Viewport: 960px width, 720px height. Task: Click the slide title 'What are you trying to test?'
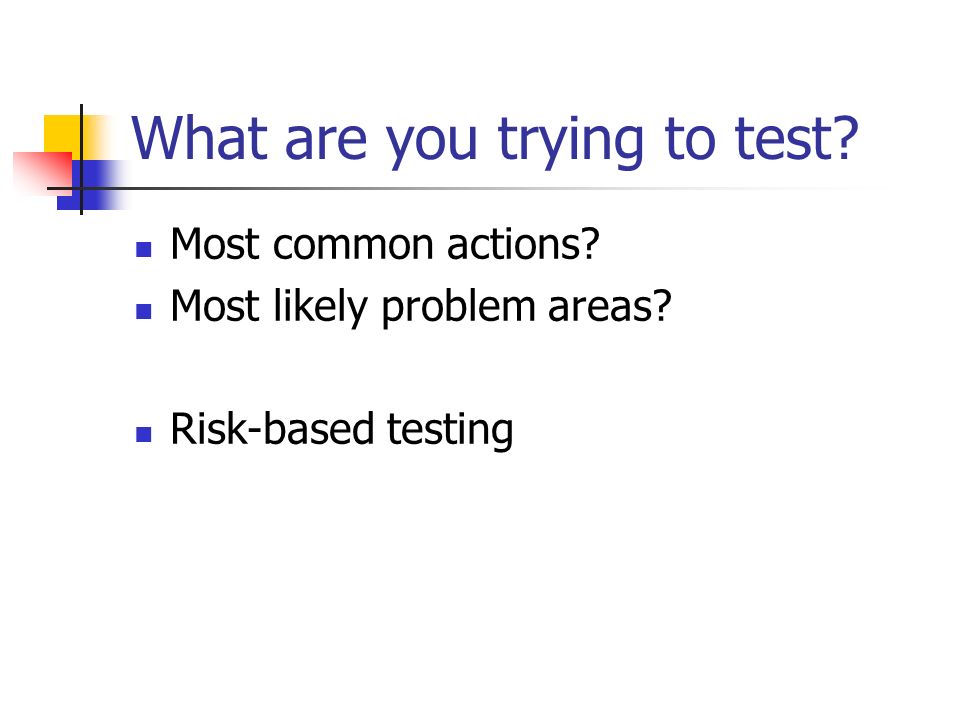pyautogui.click(x=495, y=140)
